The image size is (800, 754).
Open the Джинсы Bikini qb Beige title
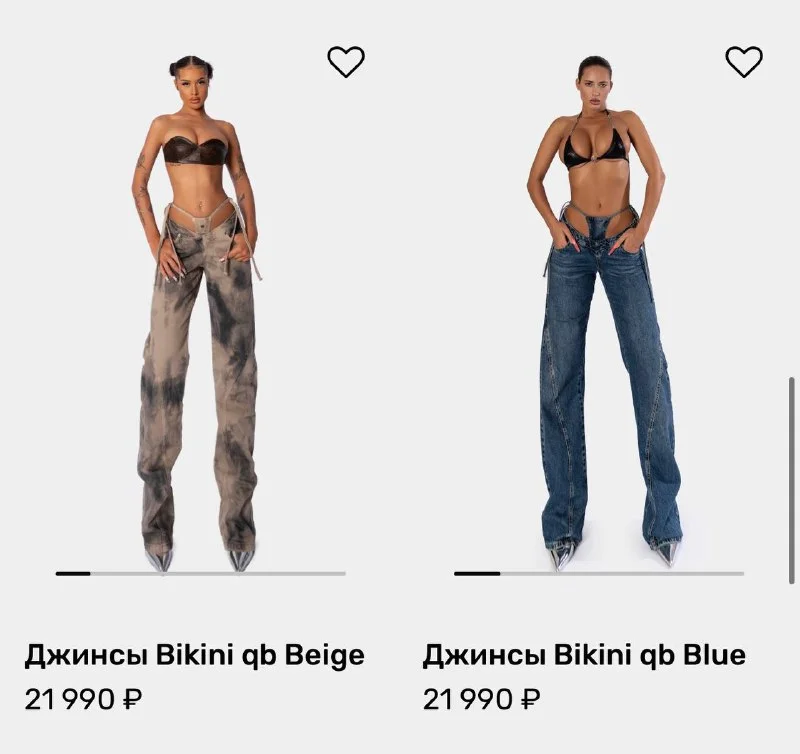click(194, 655)
